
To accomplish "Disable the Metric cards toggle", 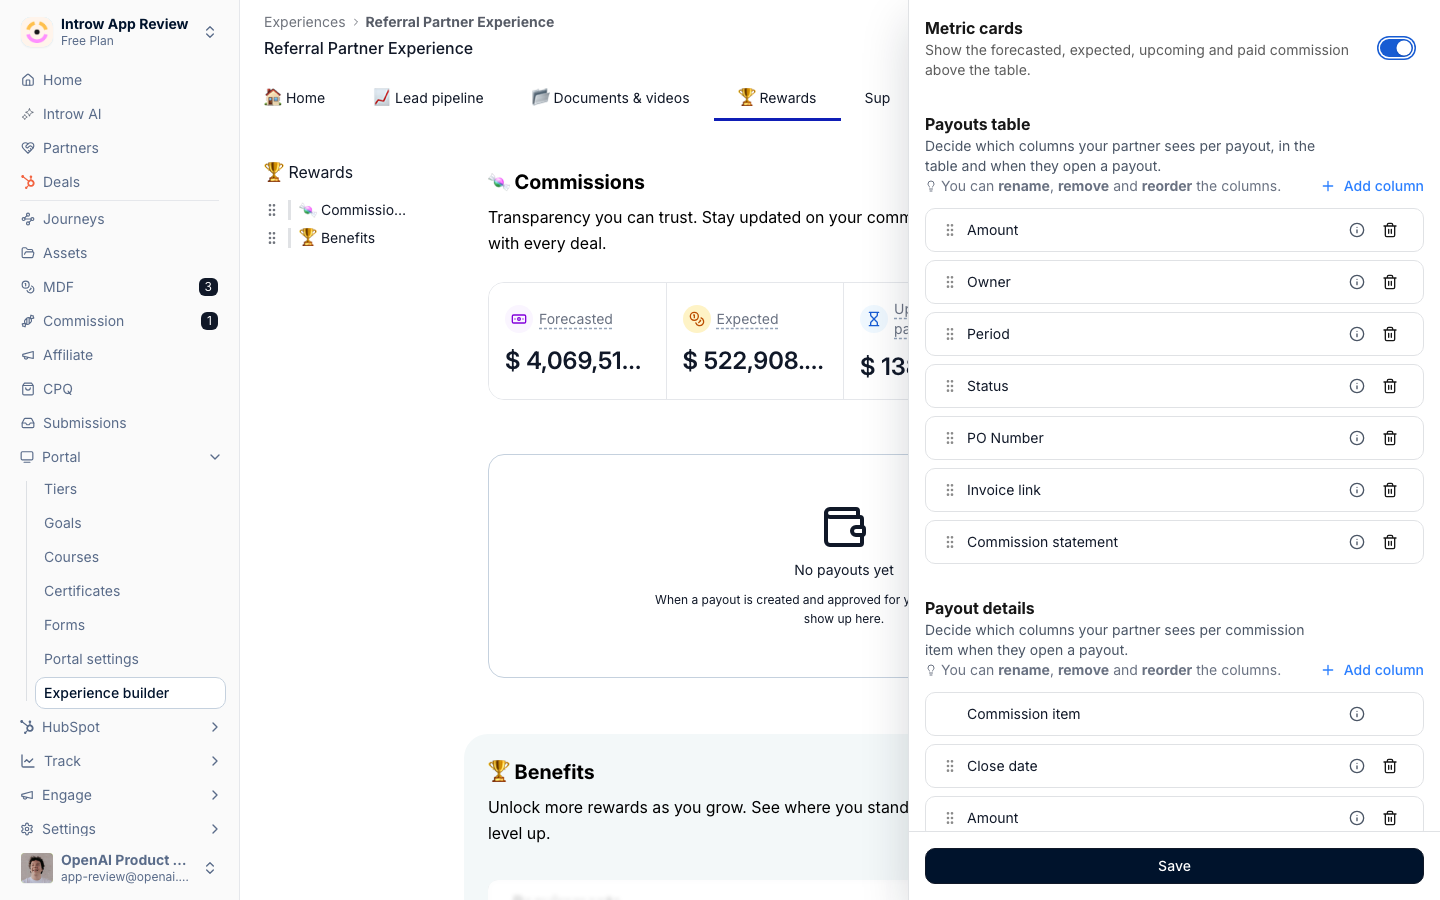I will pos(1396,48).
